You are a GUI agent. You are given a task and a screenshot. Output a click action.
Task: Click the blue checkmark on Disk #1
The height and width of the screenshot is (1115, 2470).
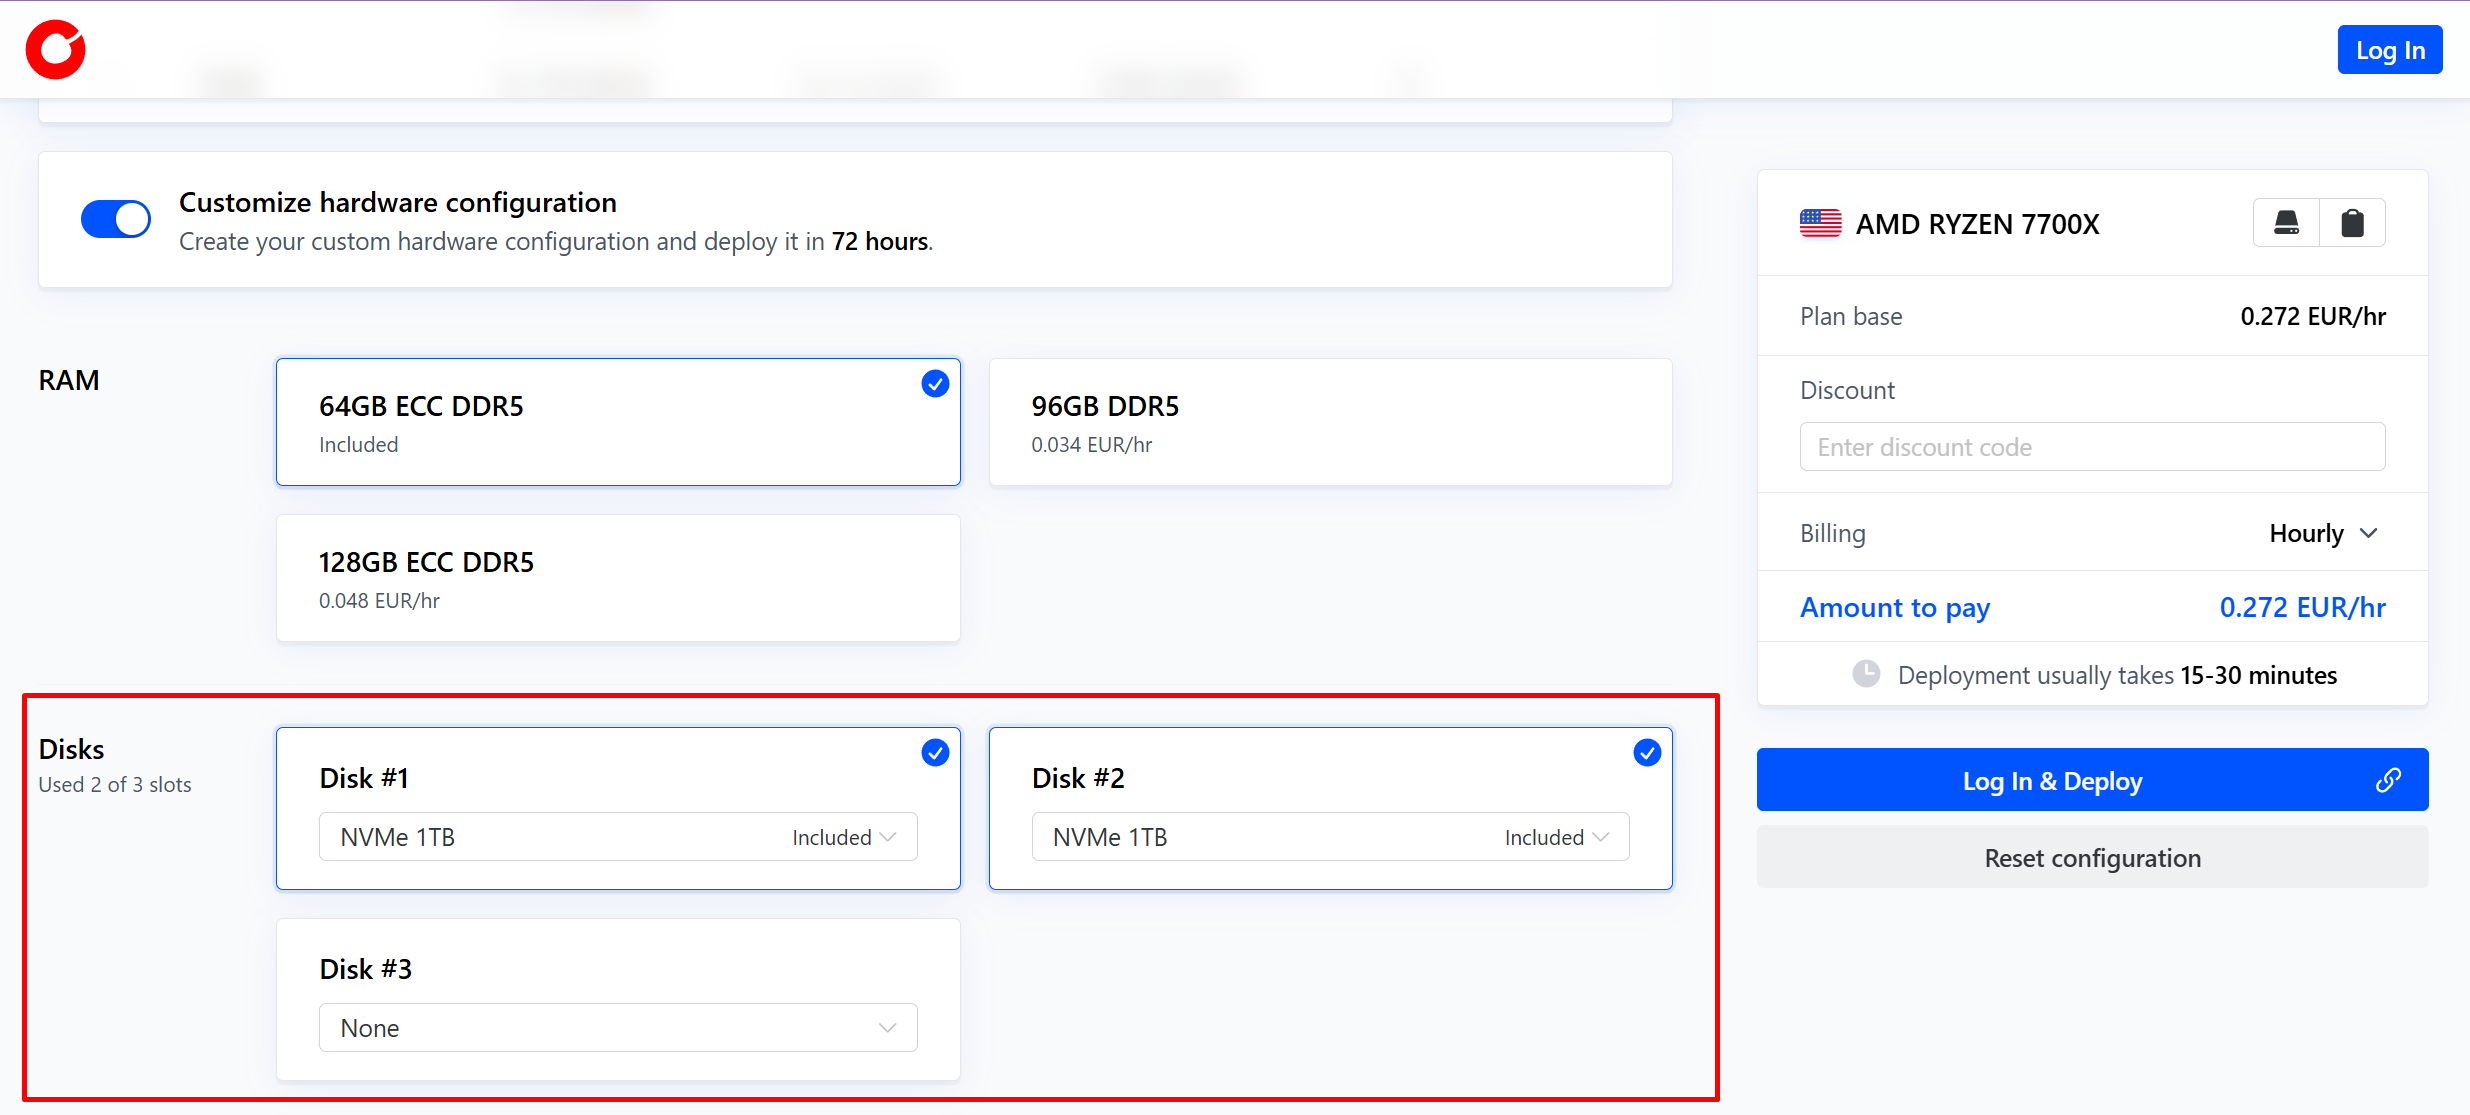(x=935, y=752)
